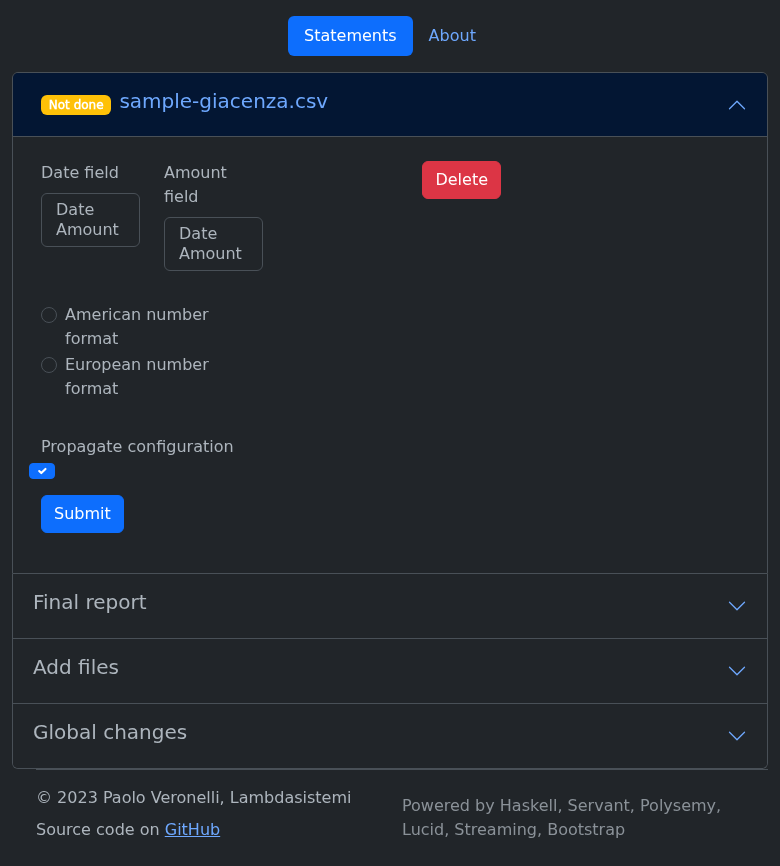Click the sample-giacenza.csv file name

[x=223, y=101]
